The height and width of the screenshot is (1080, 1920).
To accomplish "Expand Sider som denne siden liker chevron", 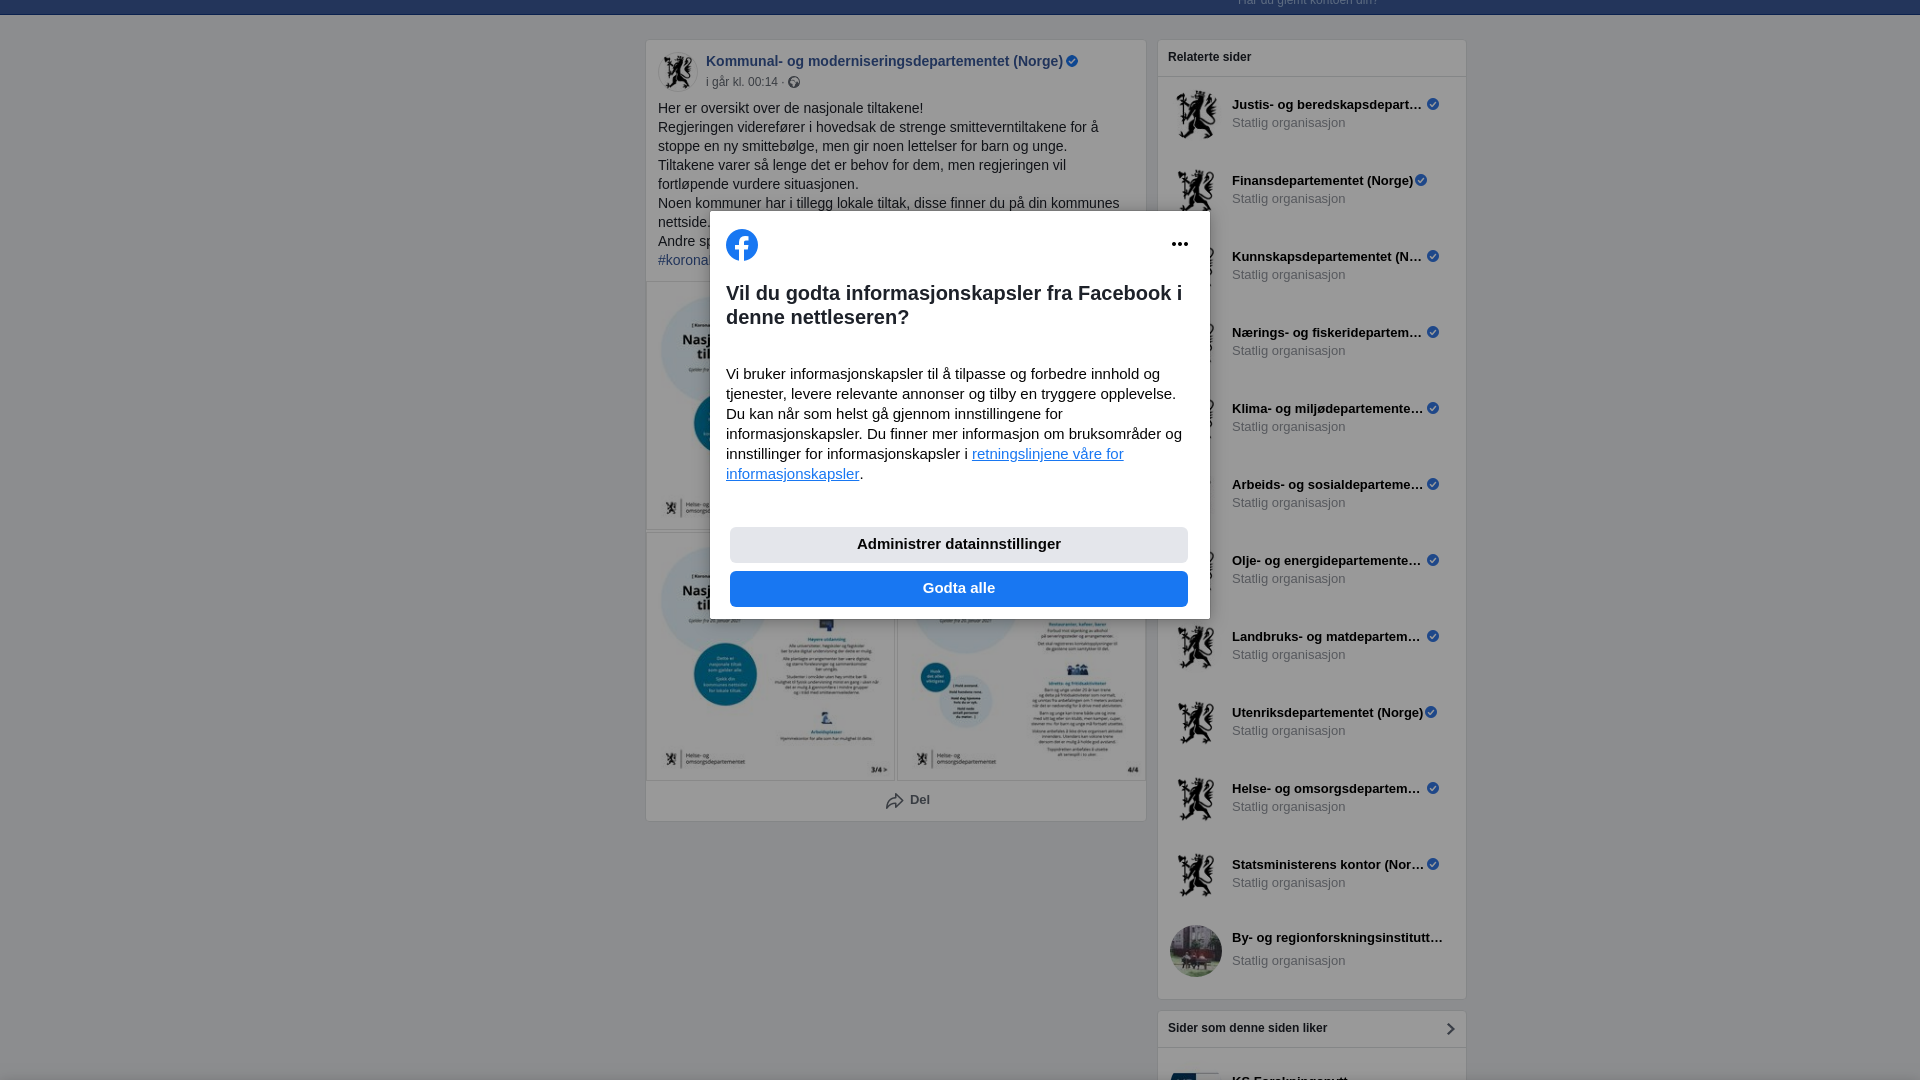I will (x=1450, y=1029).
